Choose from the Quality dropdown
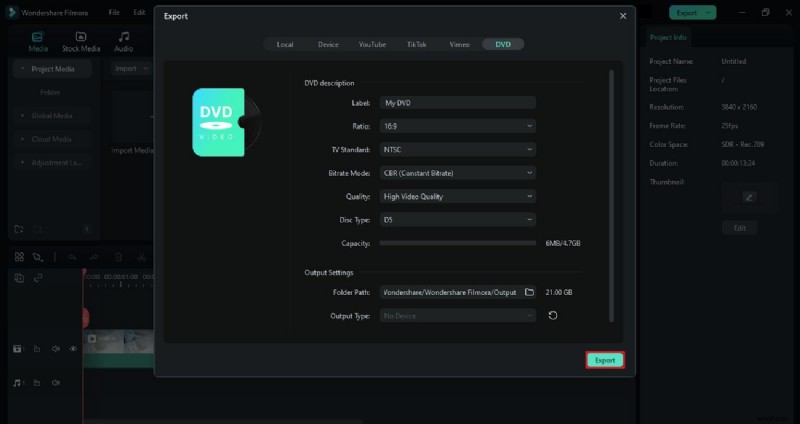Screen dimensions: 800x424 [x=458, y=196]
